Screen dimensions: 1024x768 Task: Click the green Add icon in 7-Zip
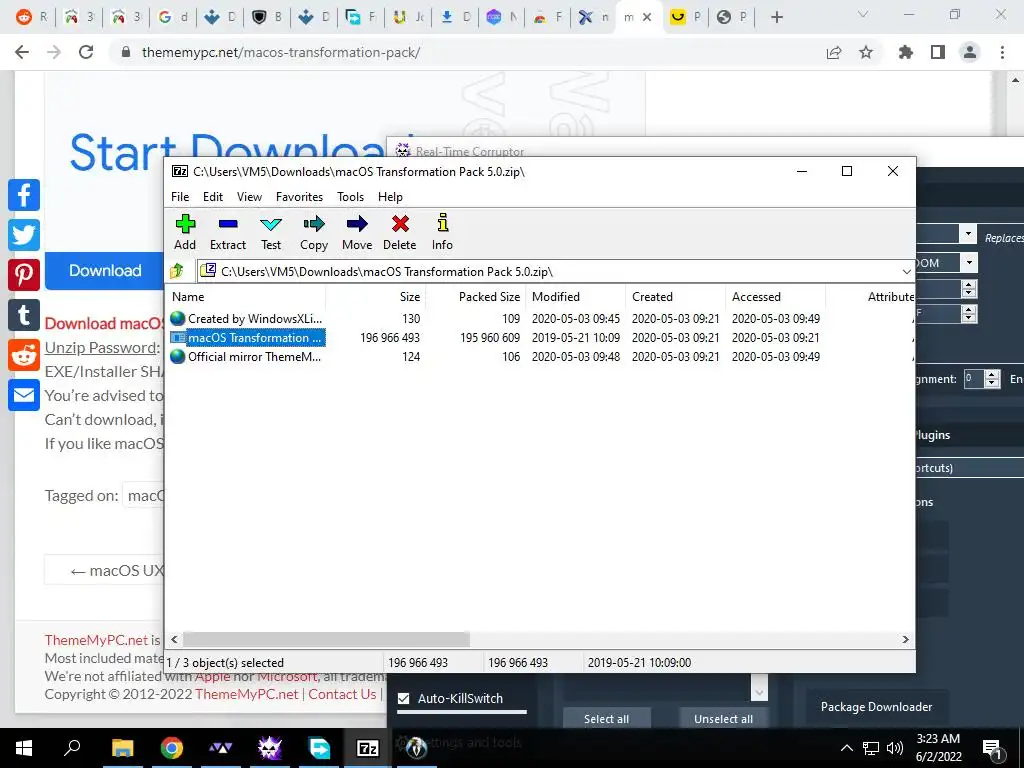185,224
